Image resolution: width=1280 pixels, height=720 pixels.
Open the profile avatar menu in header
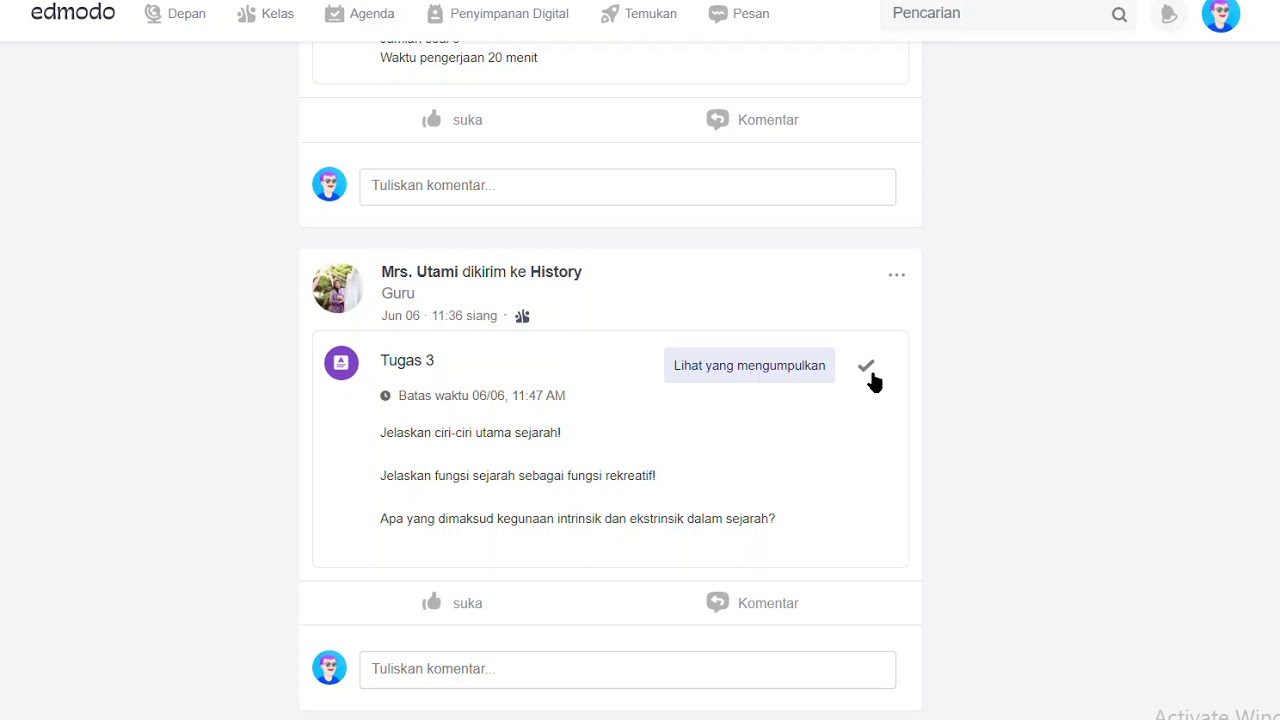1221,14
